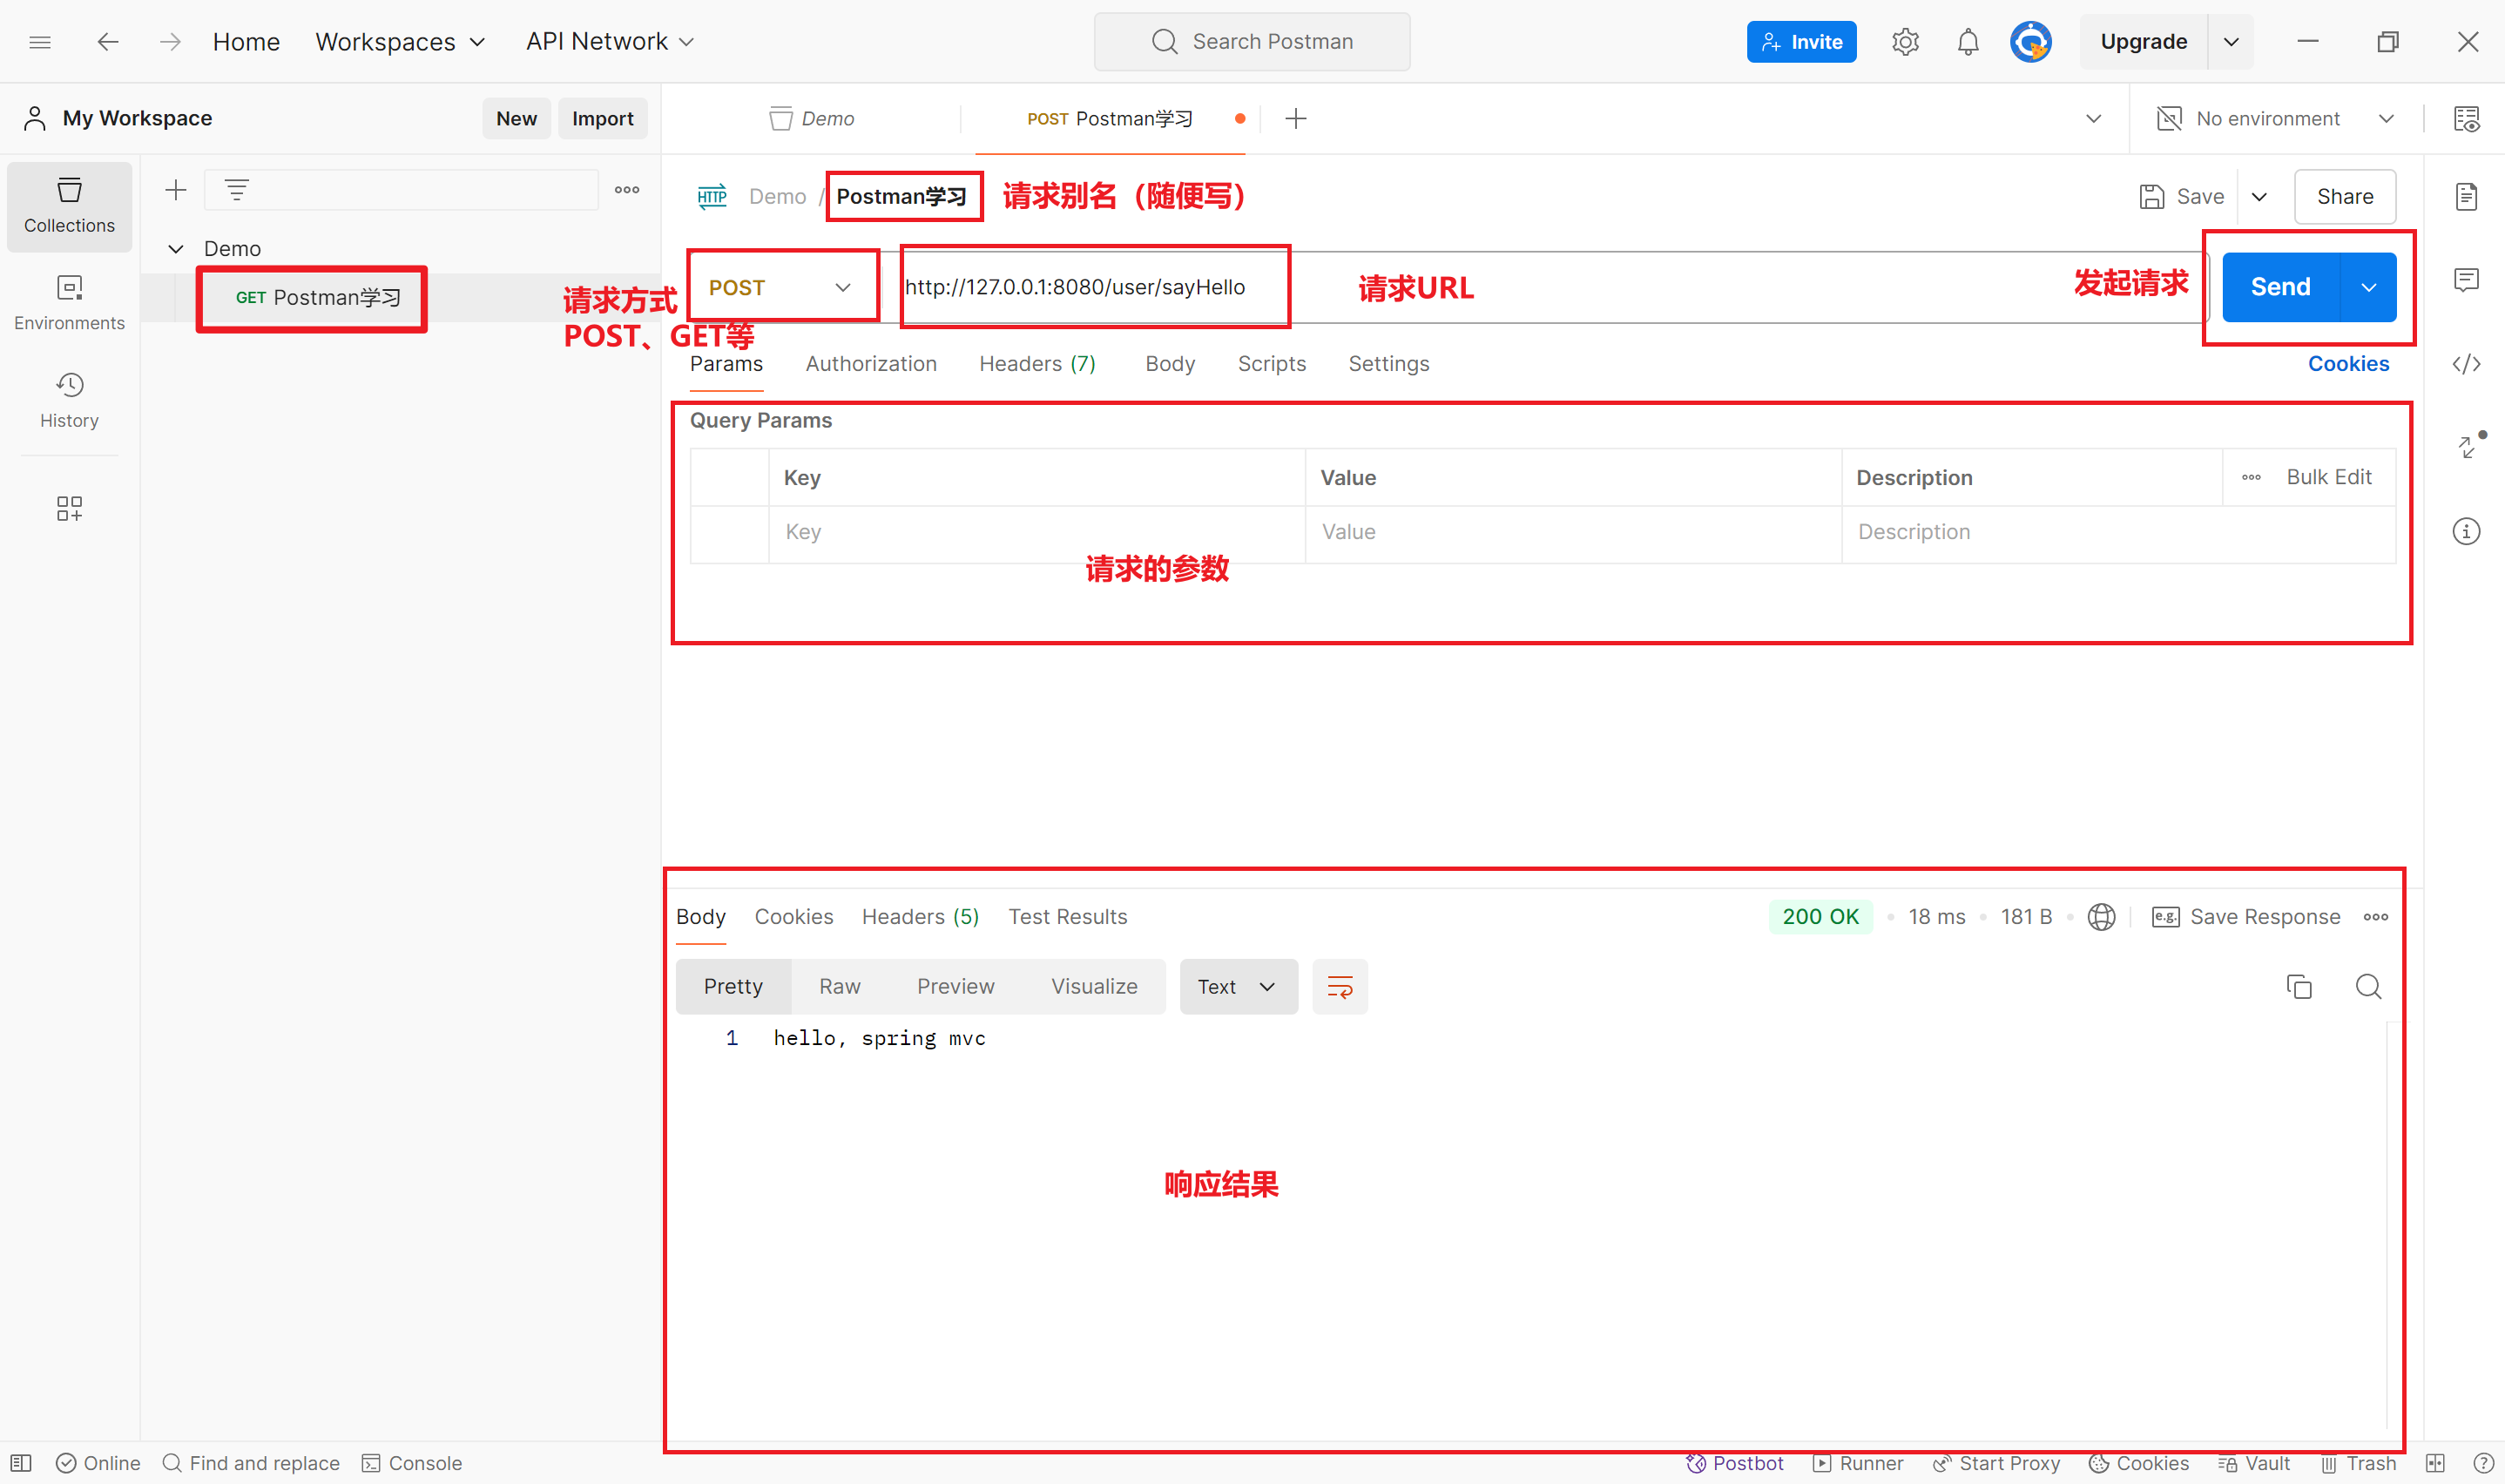
Task: Open collections options ellipsis menu
Action: [627, 190]
